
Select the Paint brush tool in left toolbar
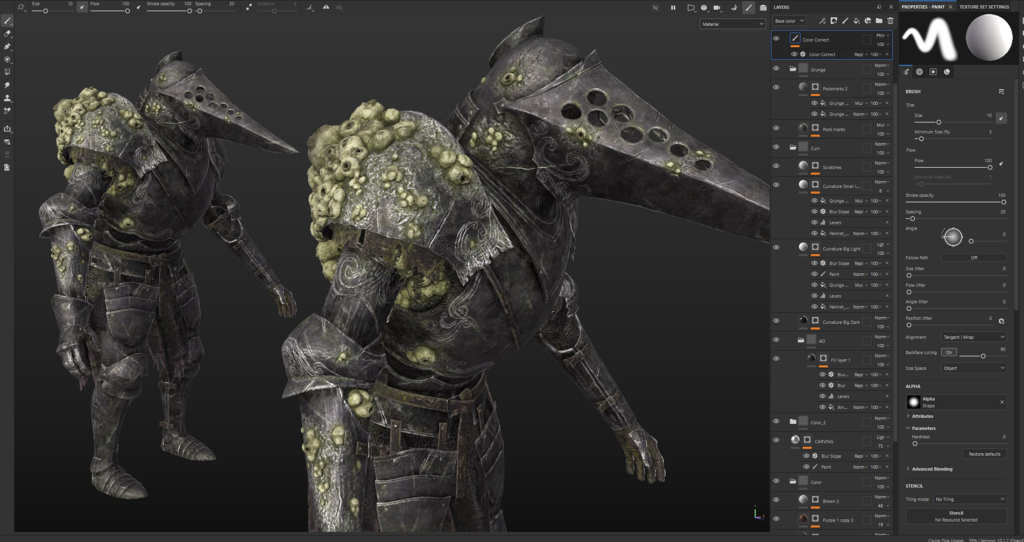coord(7,20)
